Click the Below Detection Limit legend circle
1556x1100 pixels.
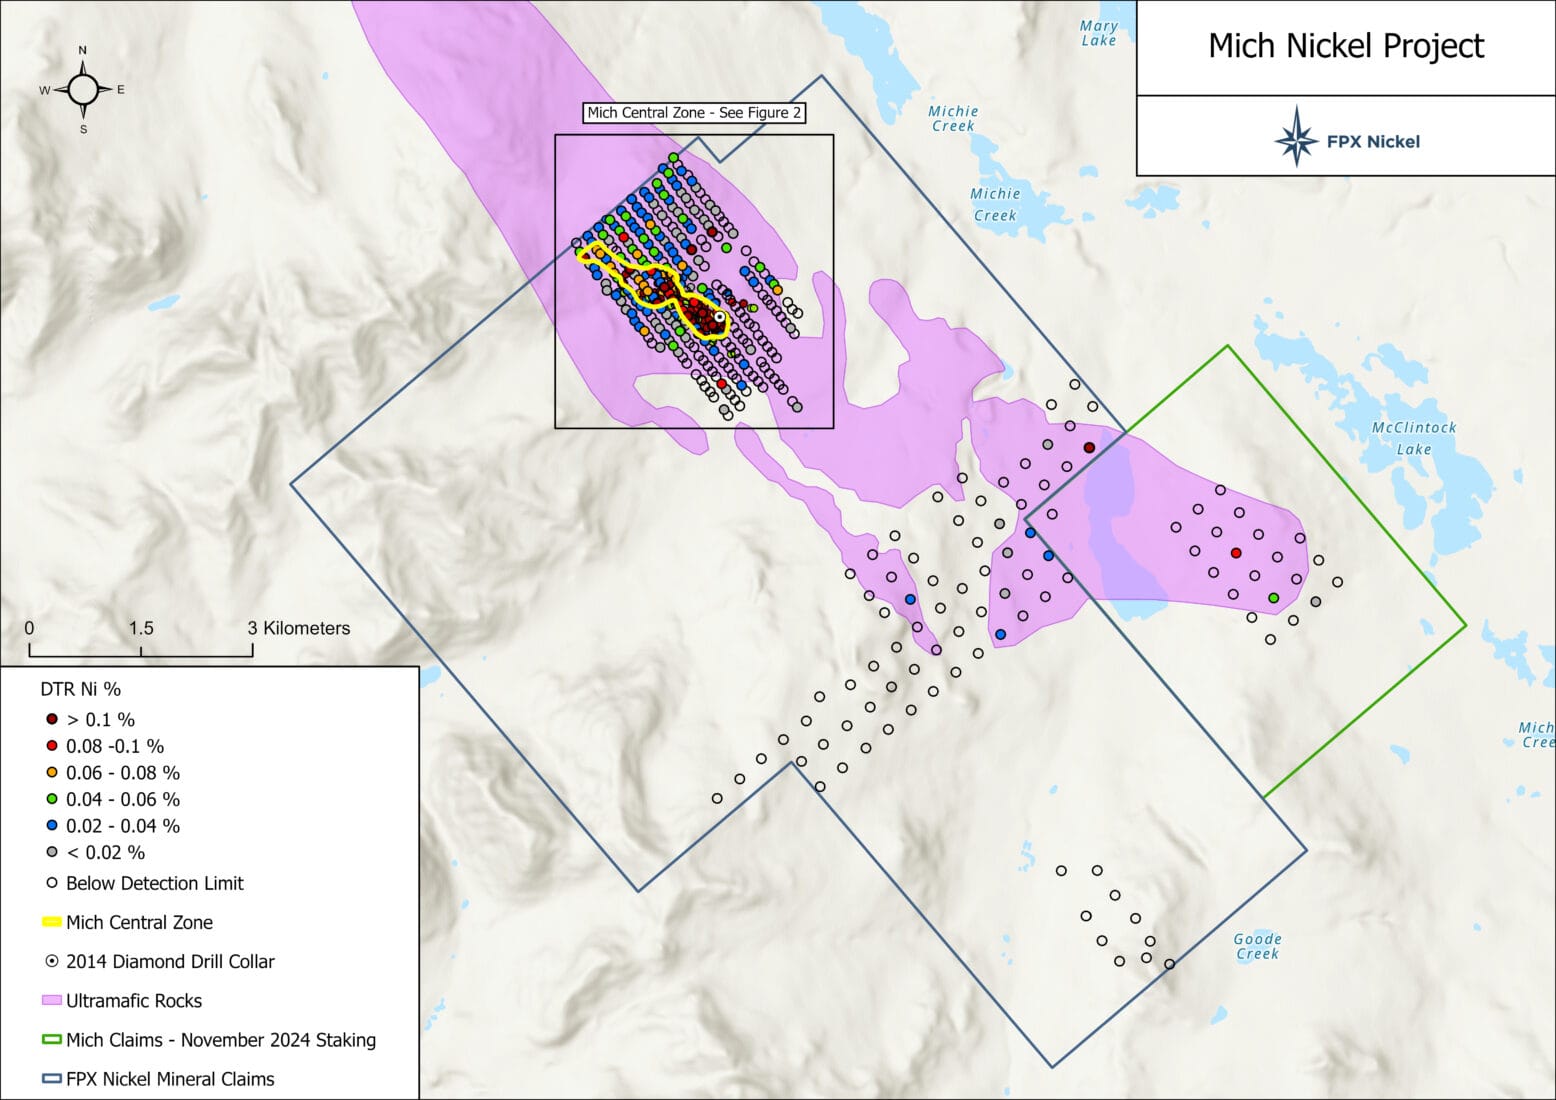coord(52,883)
